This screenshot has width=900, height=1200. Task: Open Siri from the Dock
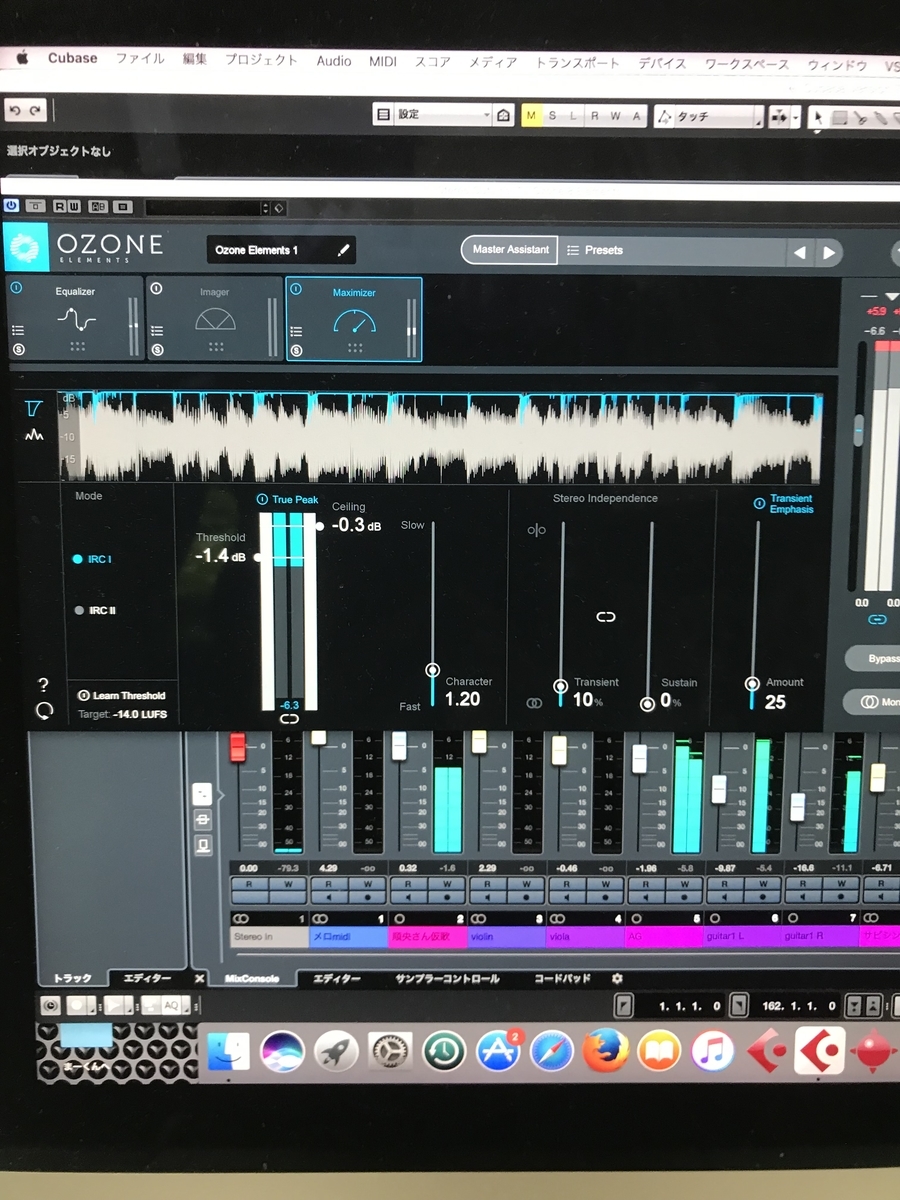pyautogui.click(x=282, y=1051)
